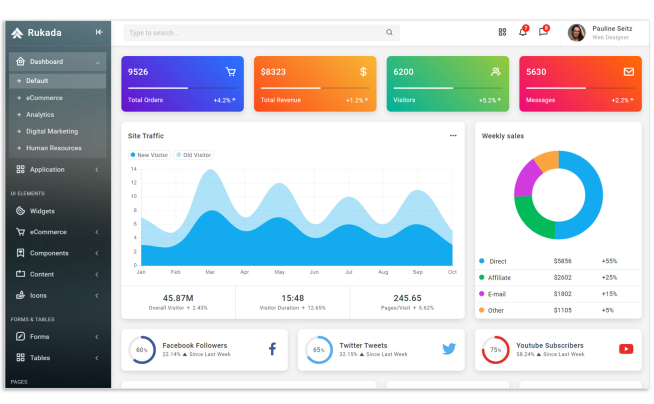Click the envelope icon on Messages card

[628, 72]
